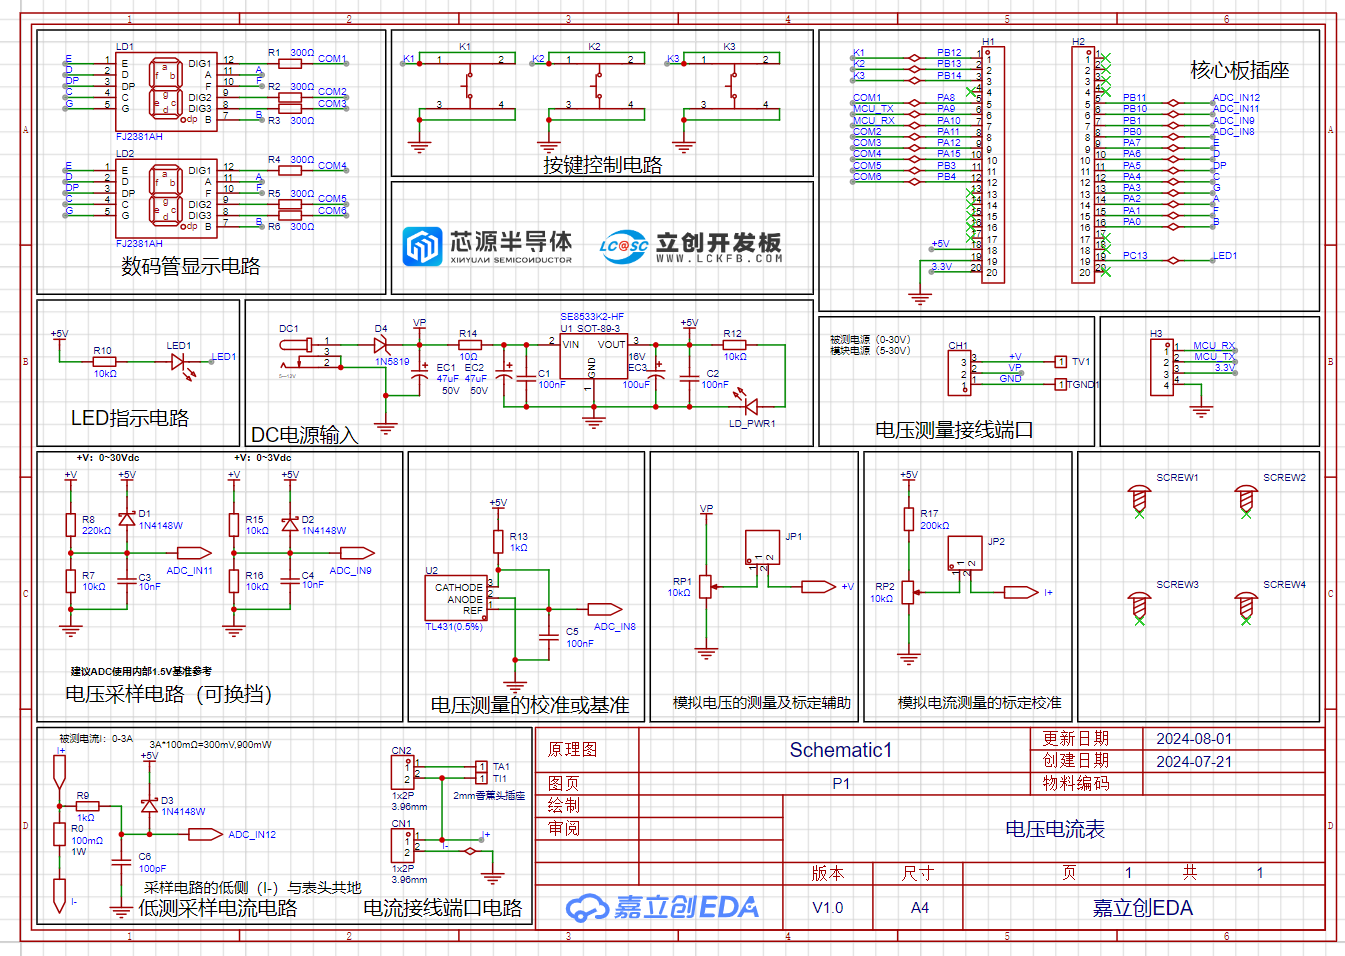The width and height of the screenshot is (1345, 956).
Task: Click the 芯源半导体 logo
Action: pos(488,246)
